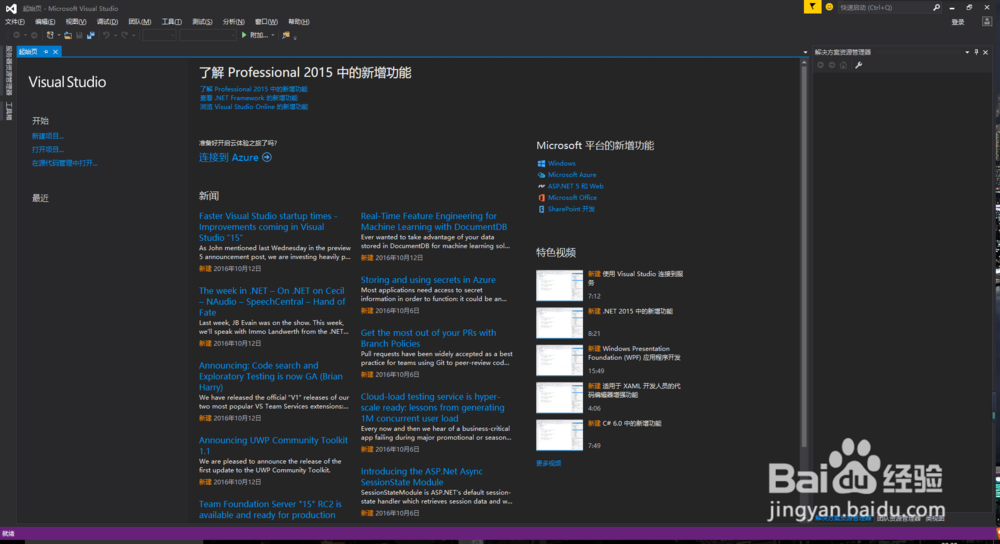
Task: Open the 视图(V) menu
Action: tap(76, 22)
